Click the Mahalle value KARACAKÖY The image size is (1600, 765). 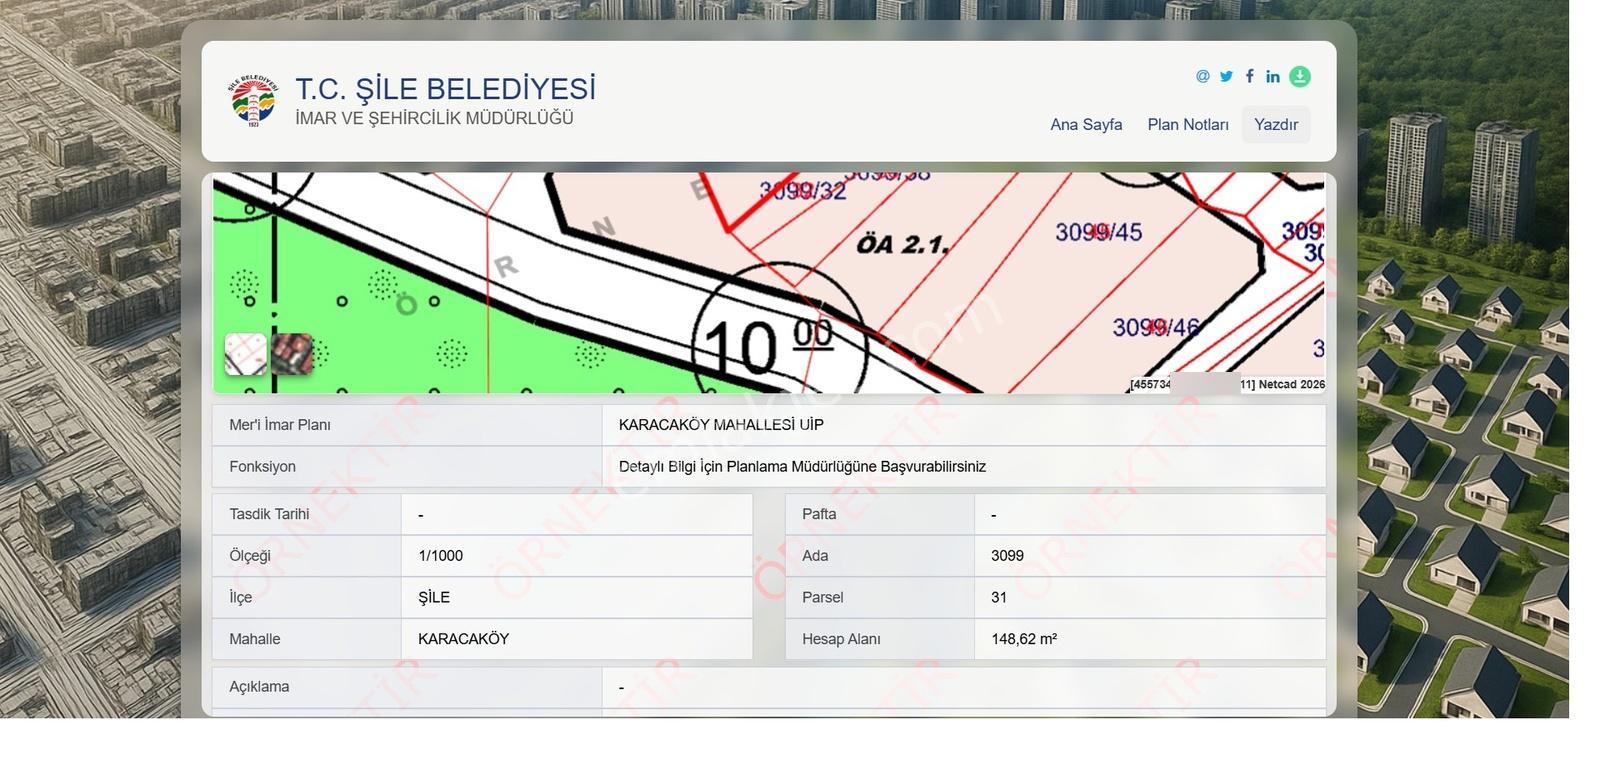[464, 639]
